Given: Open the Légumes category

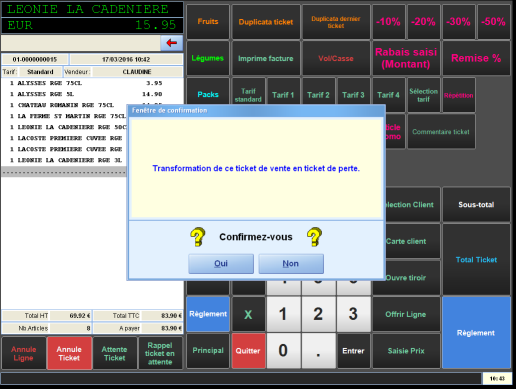Looking at the screenshot, I should click(208, 58).
